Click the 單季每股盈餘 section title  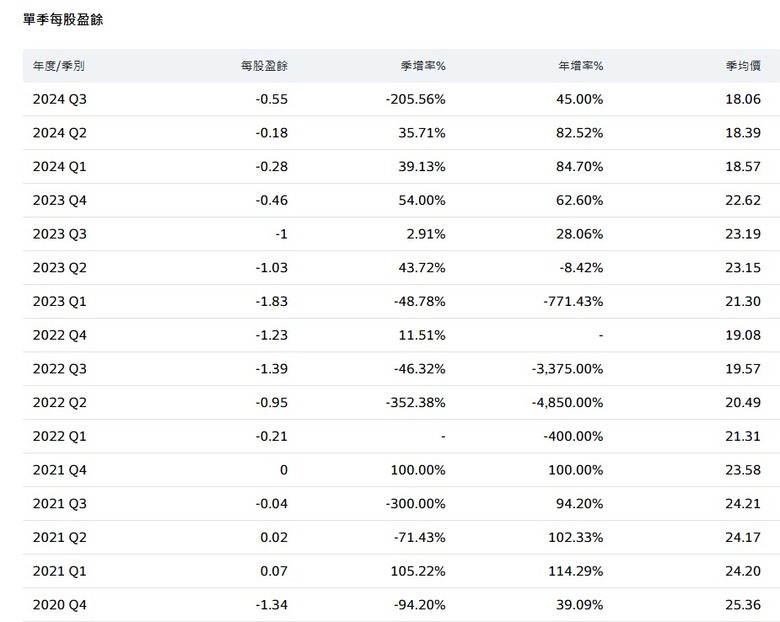(63, 19)
